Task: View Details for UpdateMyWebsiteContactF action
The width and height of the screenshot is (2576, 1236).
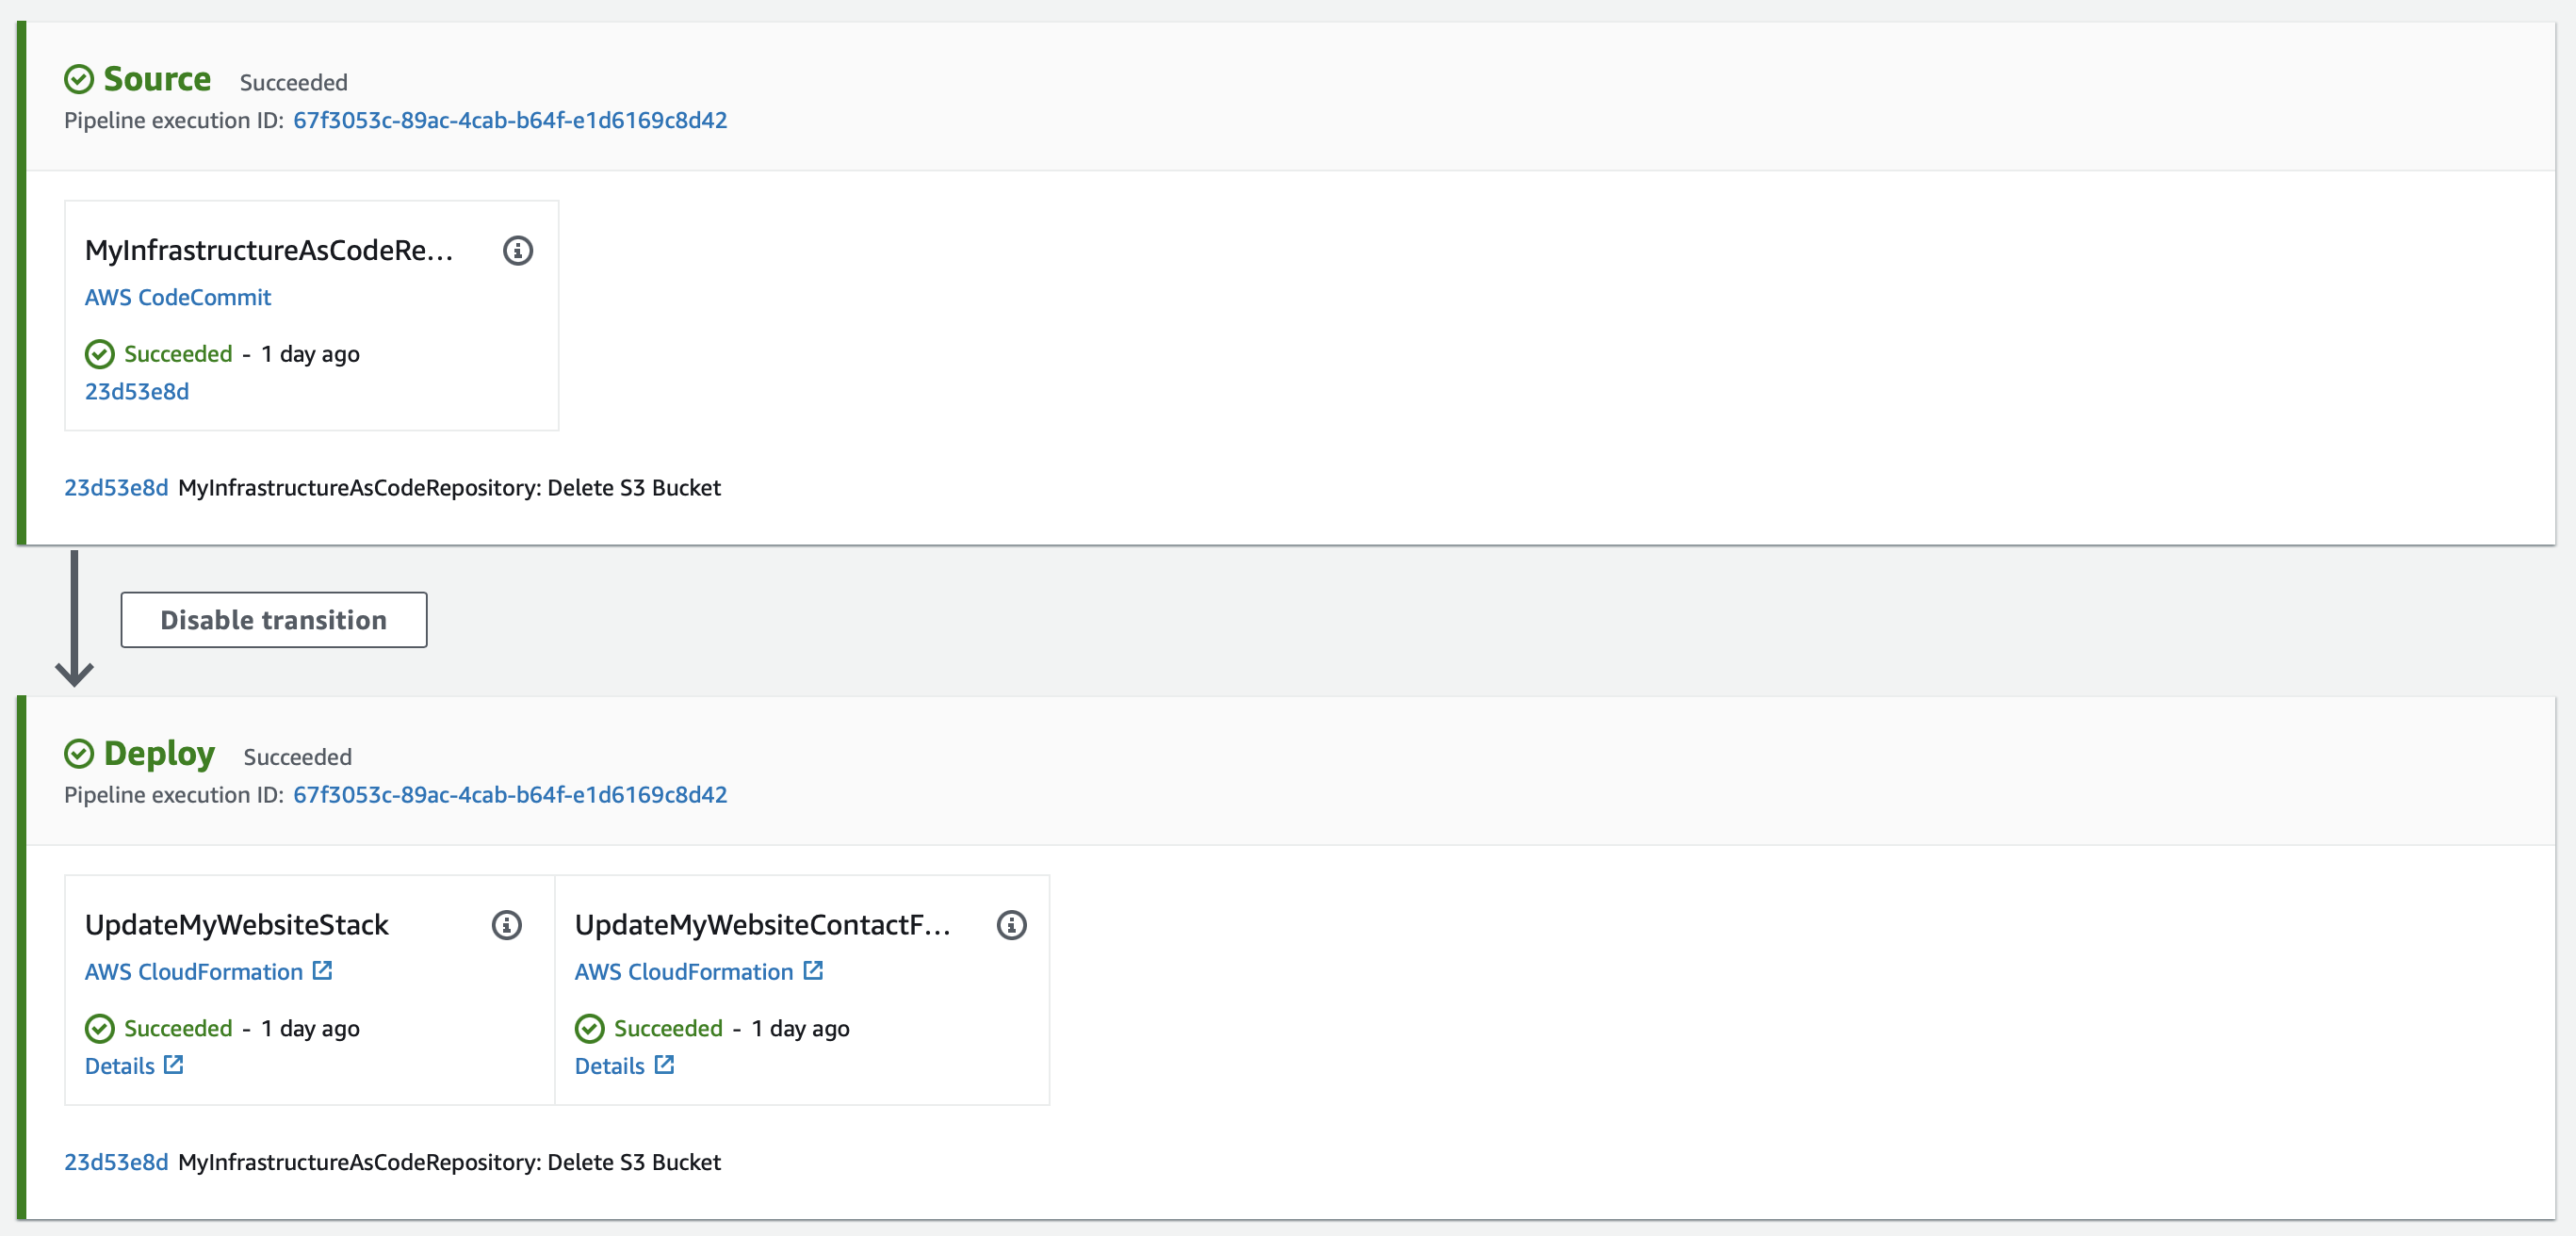Action: click(x=610, y=1066)
